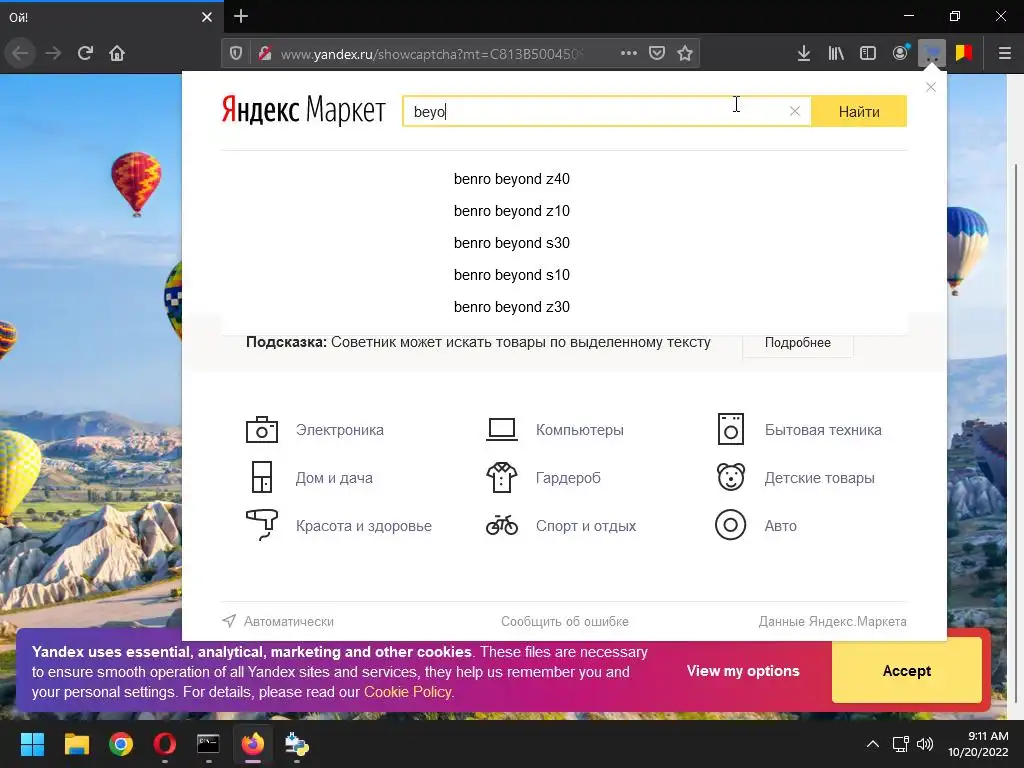Image resolution: width=1024 pixels, height=768 pixels.
Task: Open the Дом и дача category link
Action: (334, 478)
